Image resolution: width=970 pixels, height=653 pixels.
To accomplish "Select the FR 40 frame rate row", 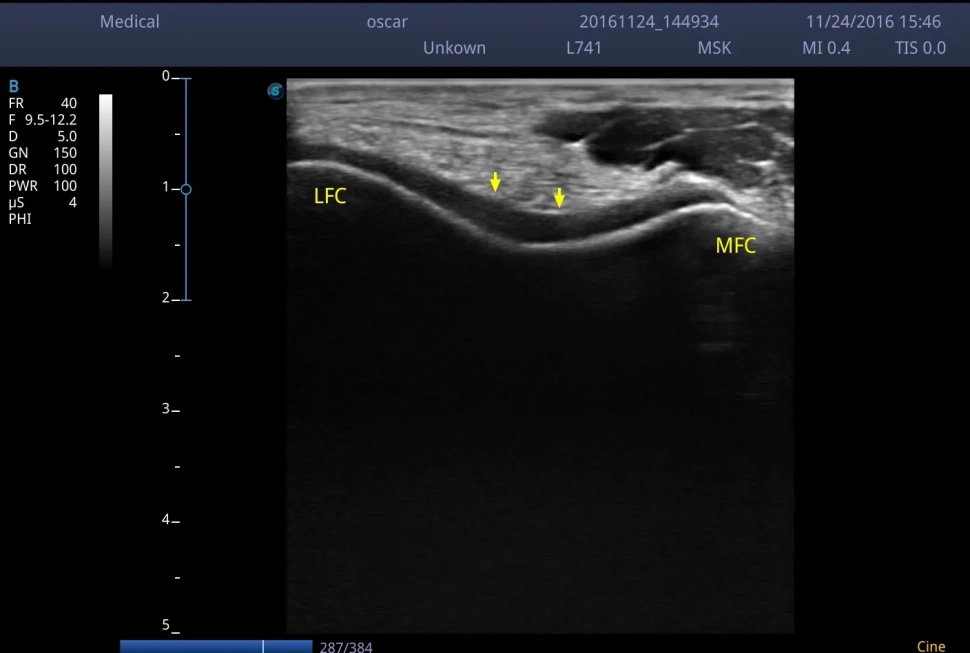I will (x=43, y=103).
